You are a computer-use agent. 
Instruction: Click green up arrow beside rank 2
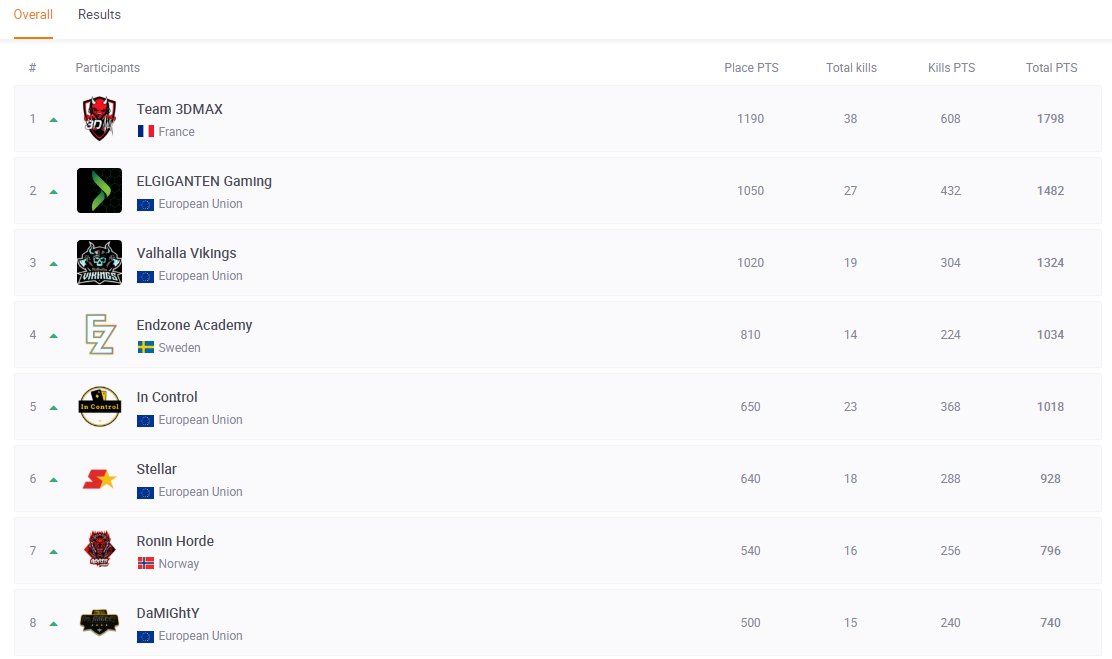click(x=53, y=192)
